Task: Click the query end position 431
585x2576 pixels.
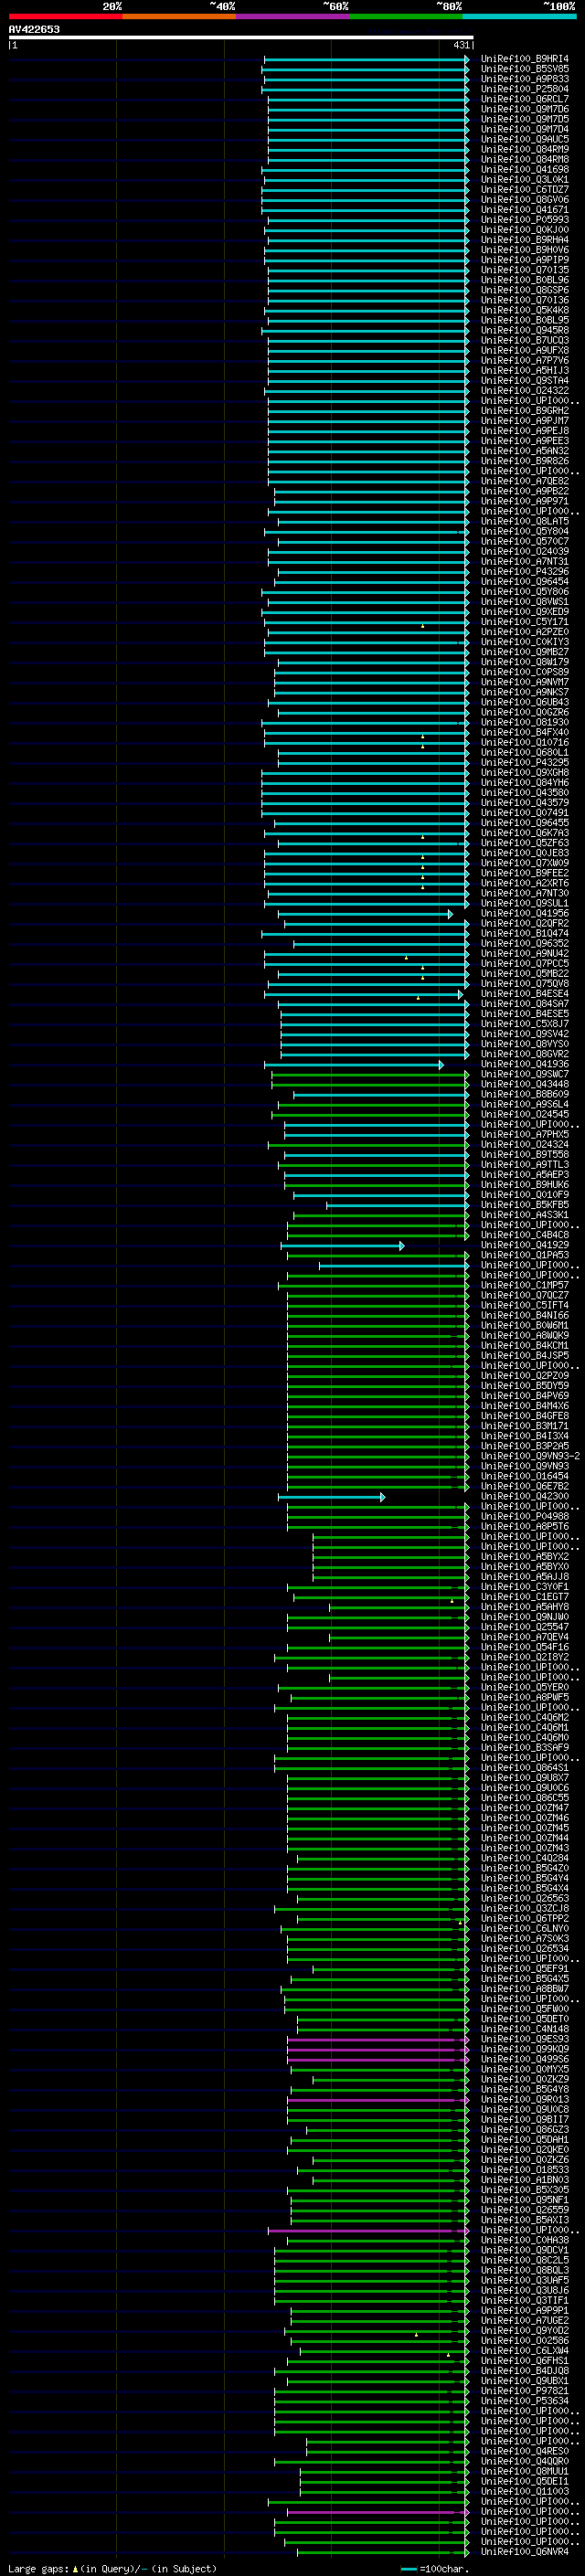Action: coord(461,45)
